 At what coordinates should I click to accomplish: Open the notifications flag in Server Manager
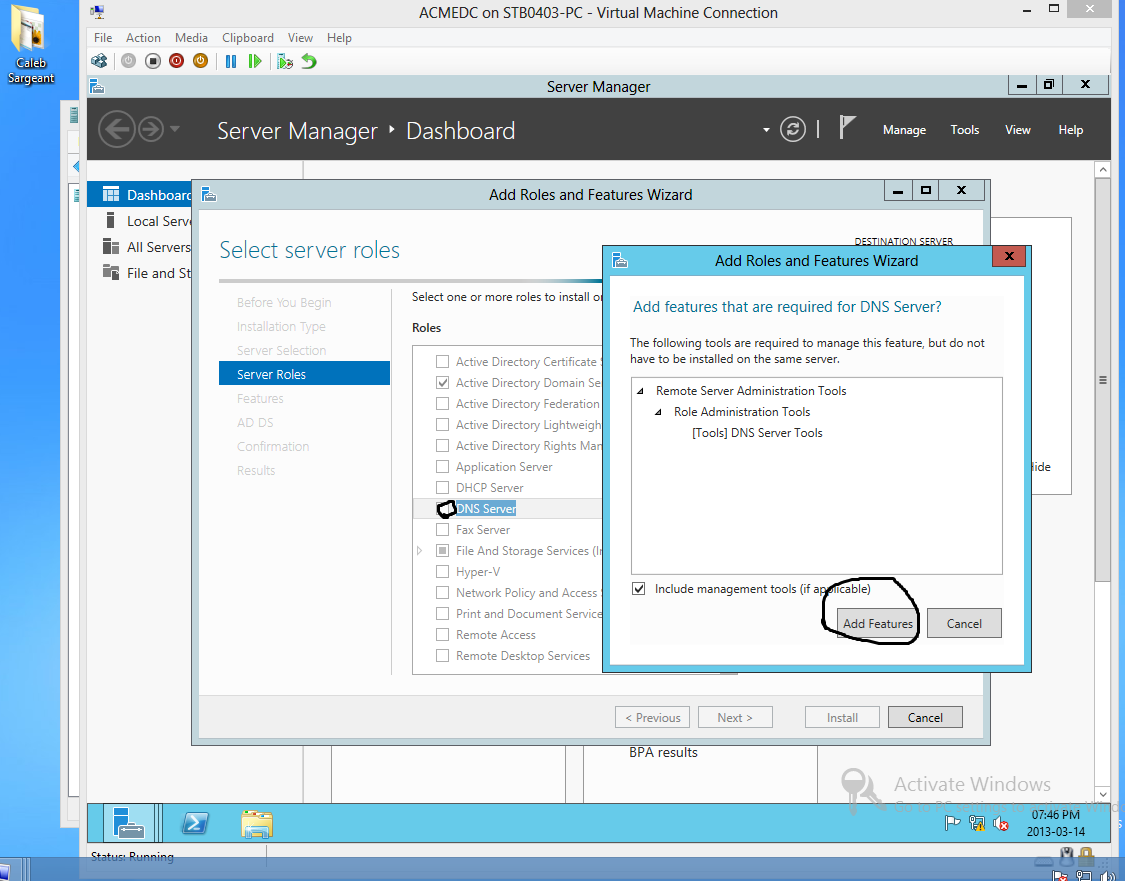click(x=847, y=128)
